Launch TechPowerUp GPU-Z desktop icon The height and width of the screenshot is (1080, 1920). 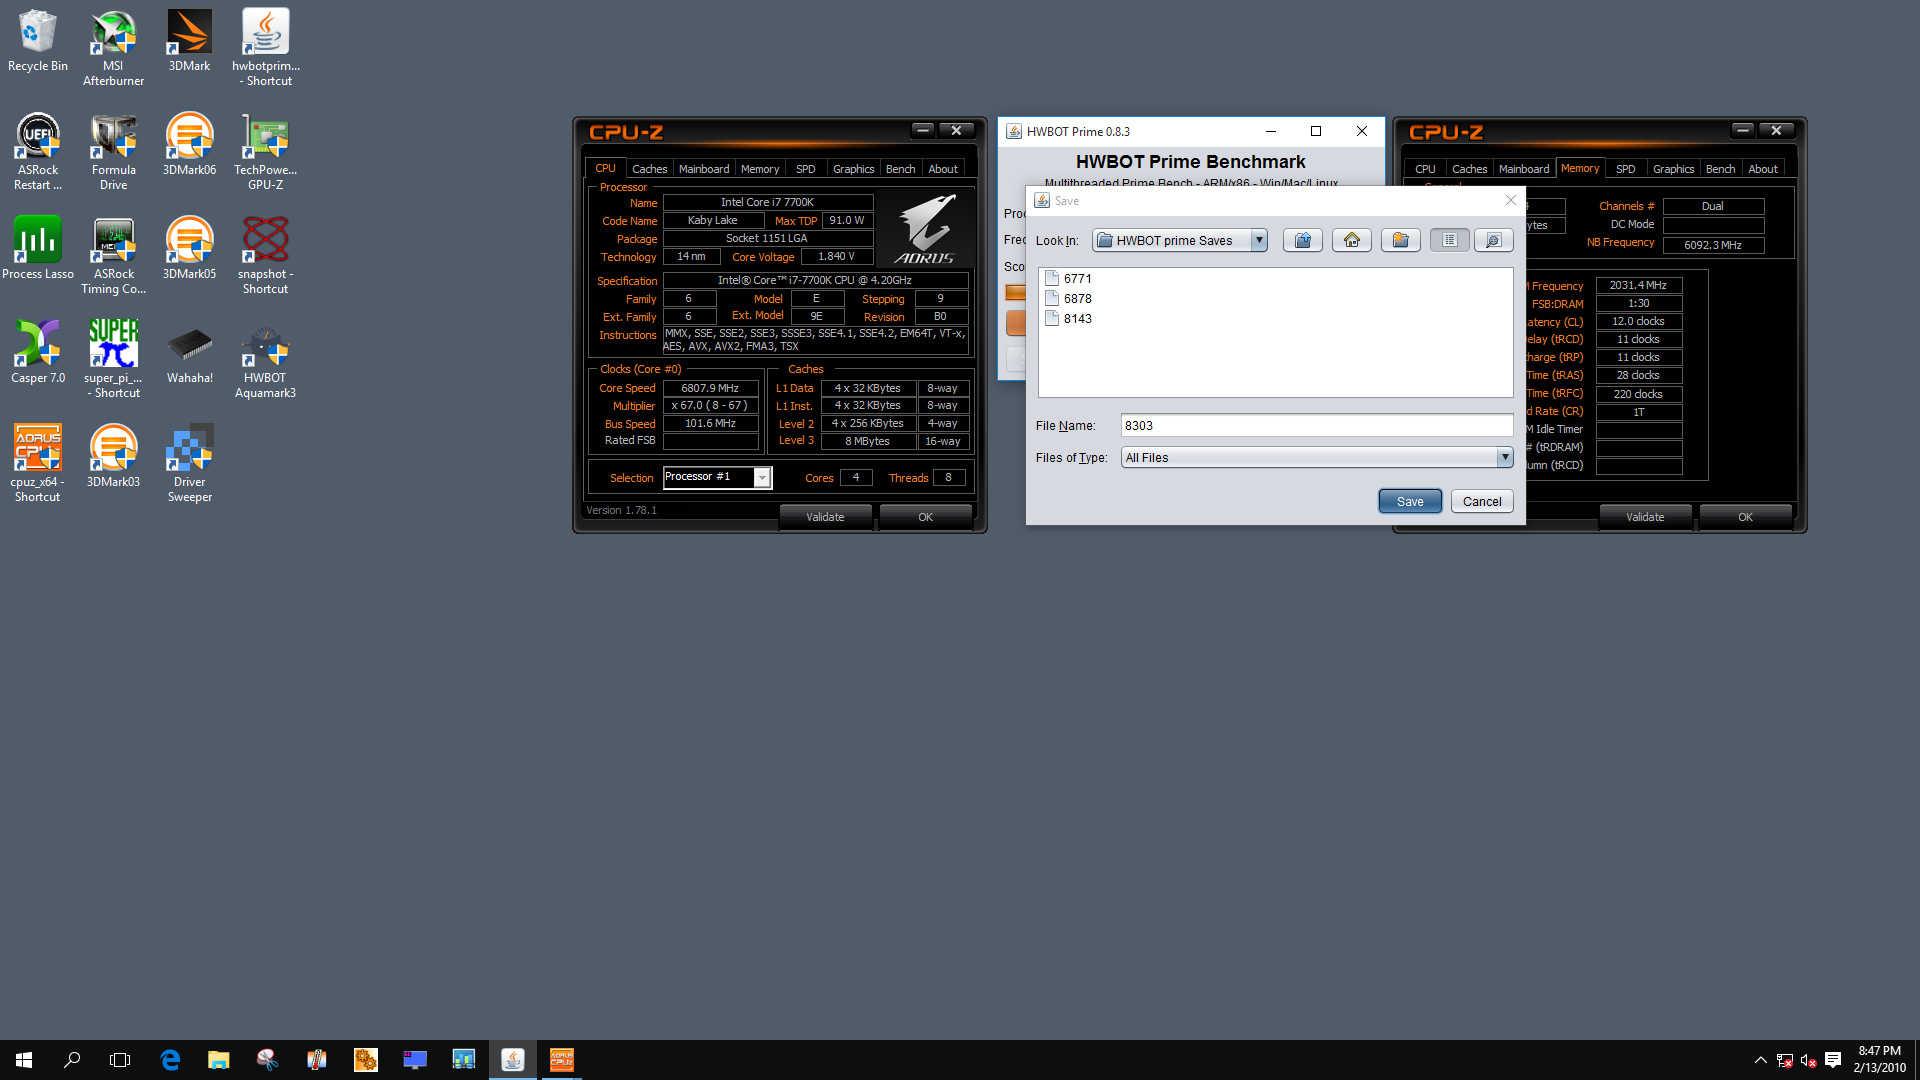pos(266,152)
